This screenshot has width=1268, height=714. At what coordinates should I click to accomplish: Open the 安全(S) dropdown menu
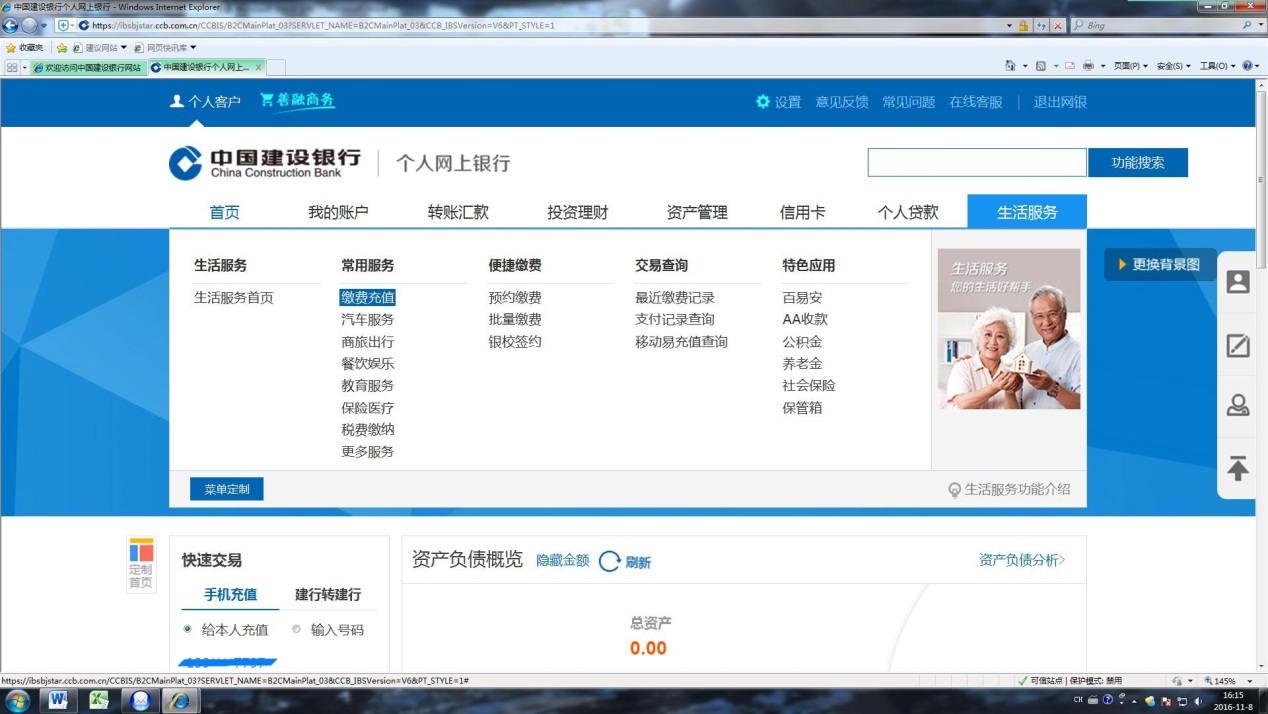(x=1174, y=66)
